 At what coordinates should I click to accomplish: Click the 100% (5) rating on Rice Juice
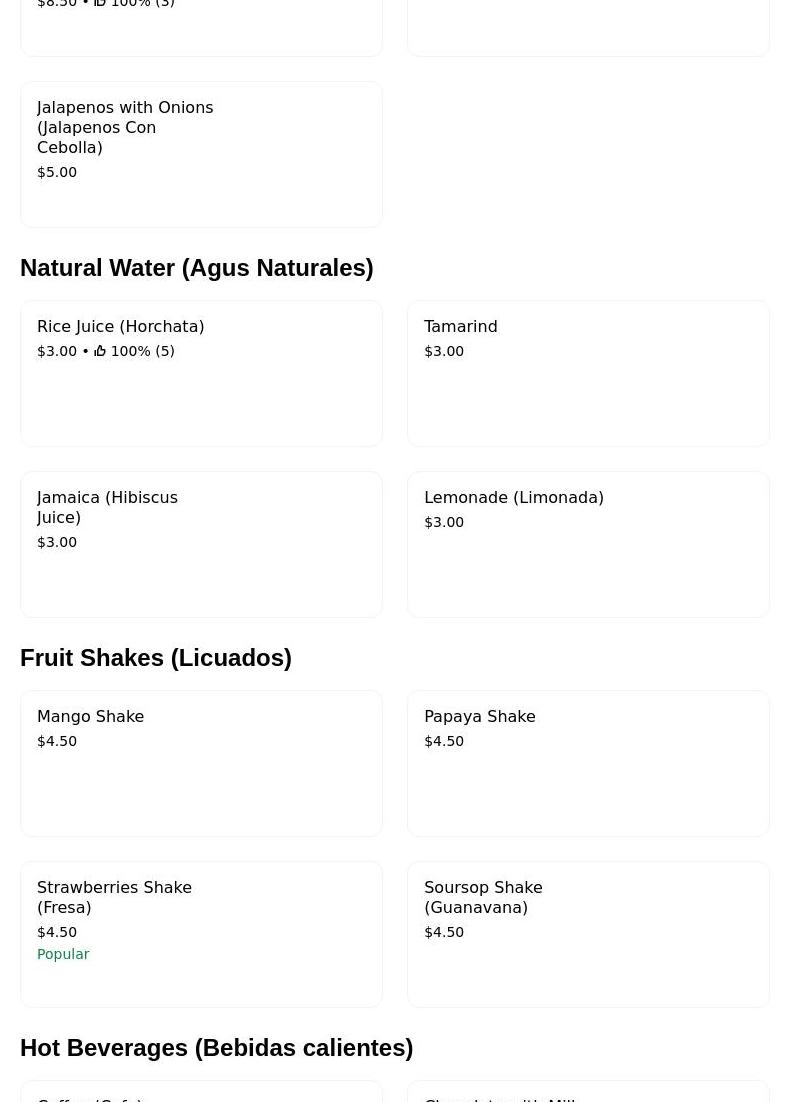click(142, 351)
